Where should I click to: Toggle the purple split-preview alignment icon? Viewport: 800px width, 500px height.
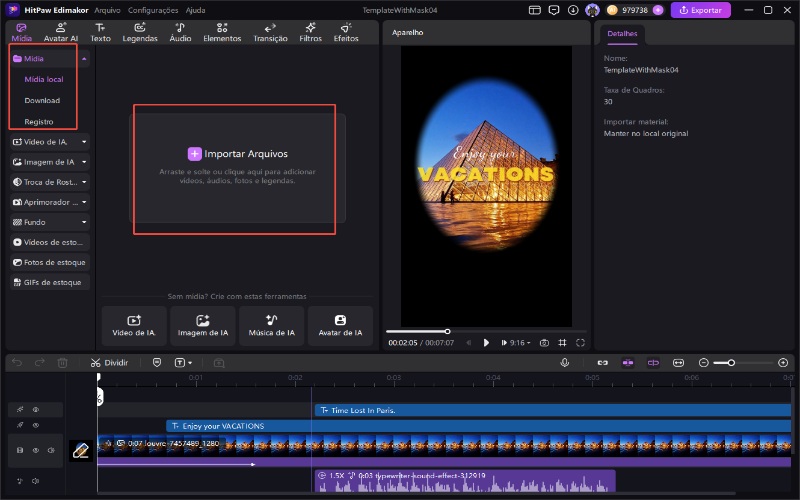[653, 363]
